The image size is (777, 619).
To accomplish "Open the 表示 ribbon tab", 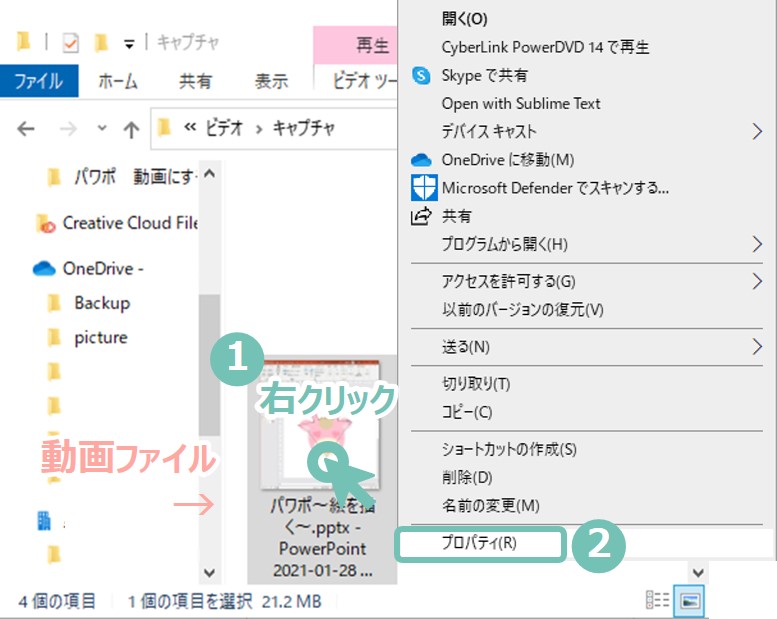I will point(271,81).
